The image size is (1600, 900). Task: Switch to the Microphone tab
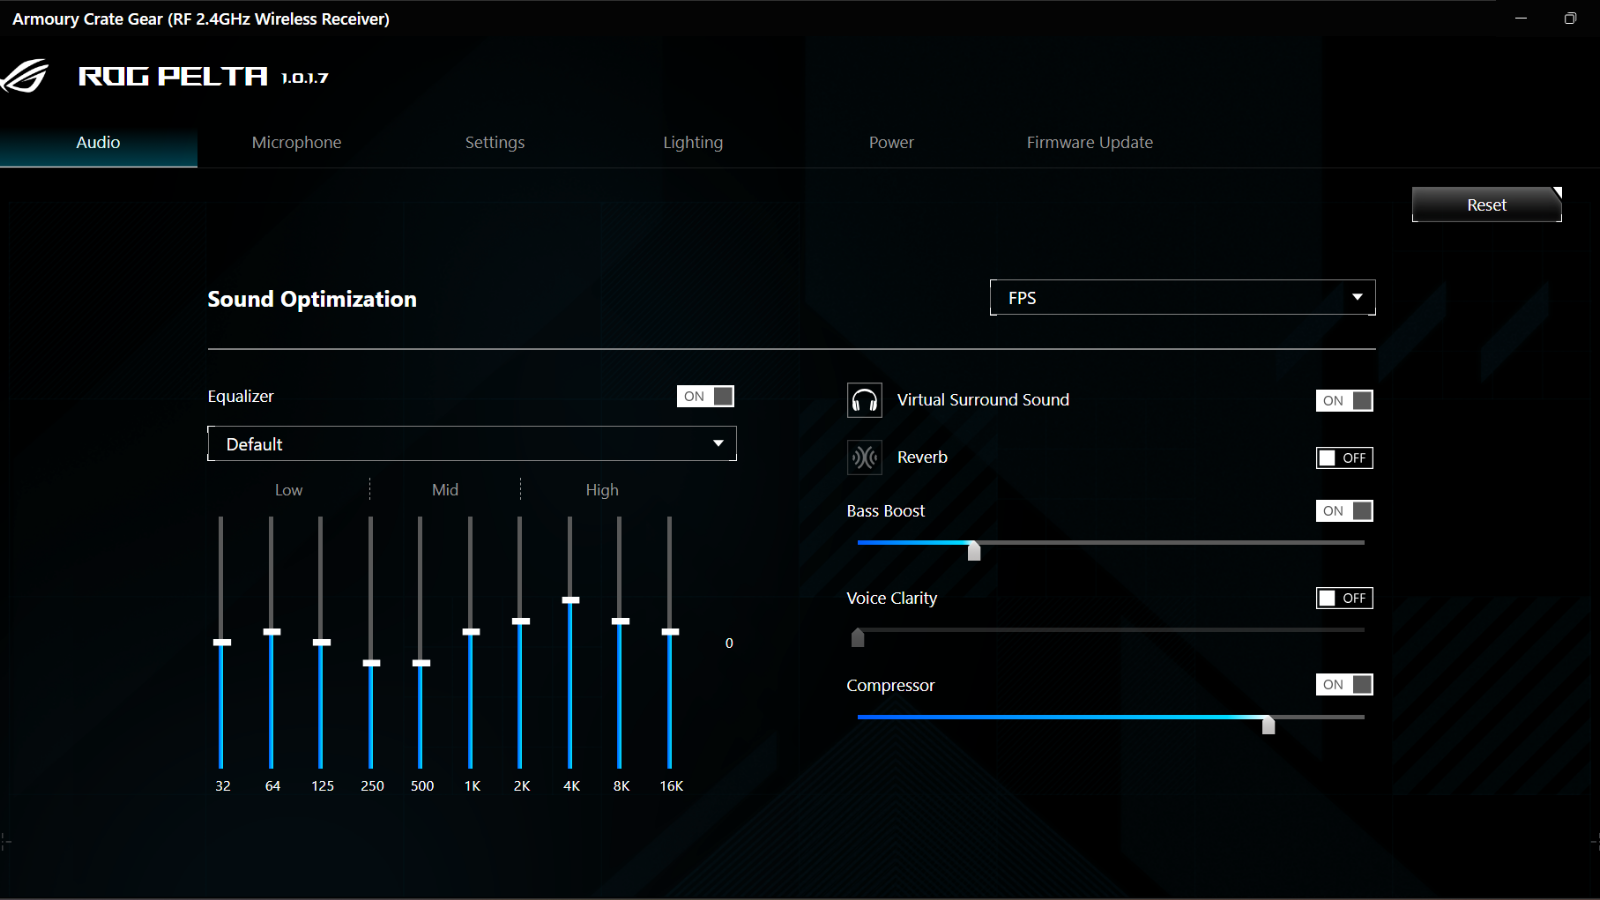[296, 142]
